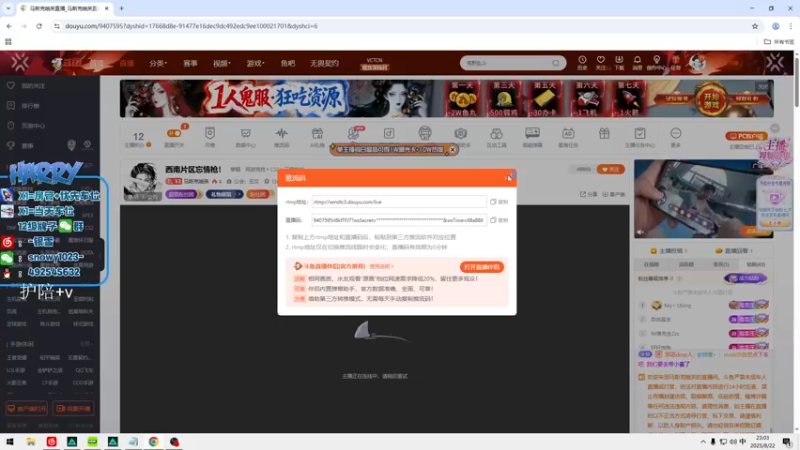Click the streamer avatar thumbnail
The height and width of the screenshot is (450, 800).
point(141,182)
